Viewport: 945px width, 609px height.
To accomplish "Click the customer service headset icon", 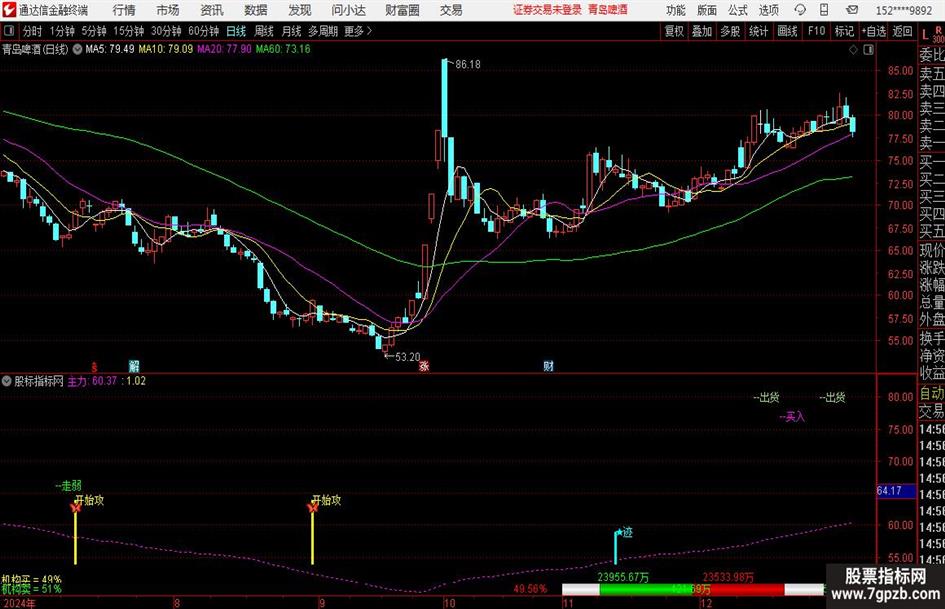I will [x=800, y=10].
